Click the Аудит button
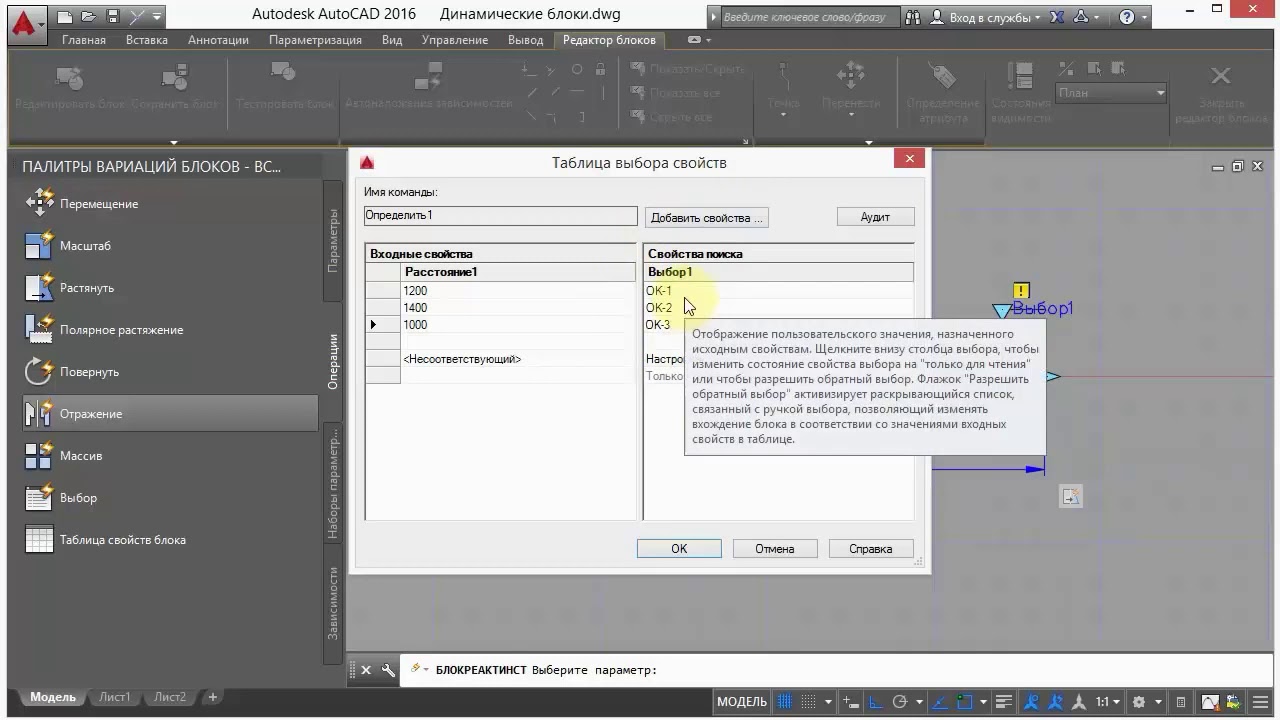The image size is (1280, 720). point(875,217)
